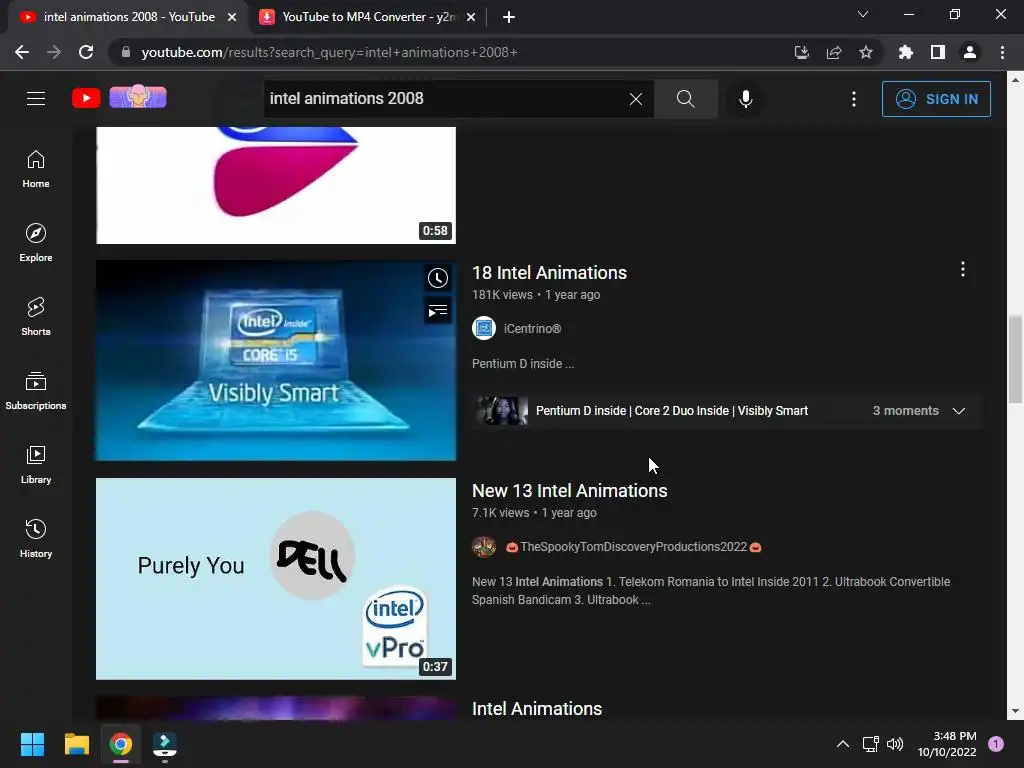The width and height of the screenshot is (1024, 768).
Task: Click the magnifier search button
Action: click(x=686, y=99)
